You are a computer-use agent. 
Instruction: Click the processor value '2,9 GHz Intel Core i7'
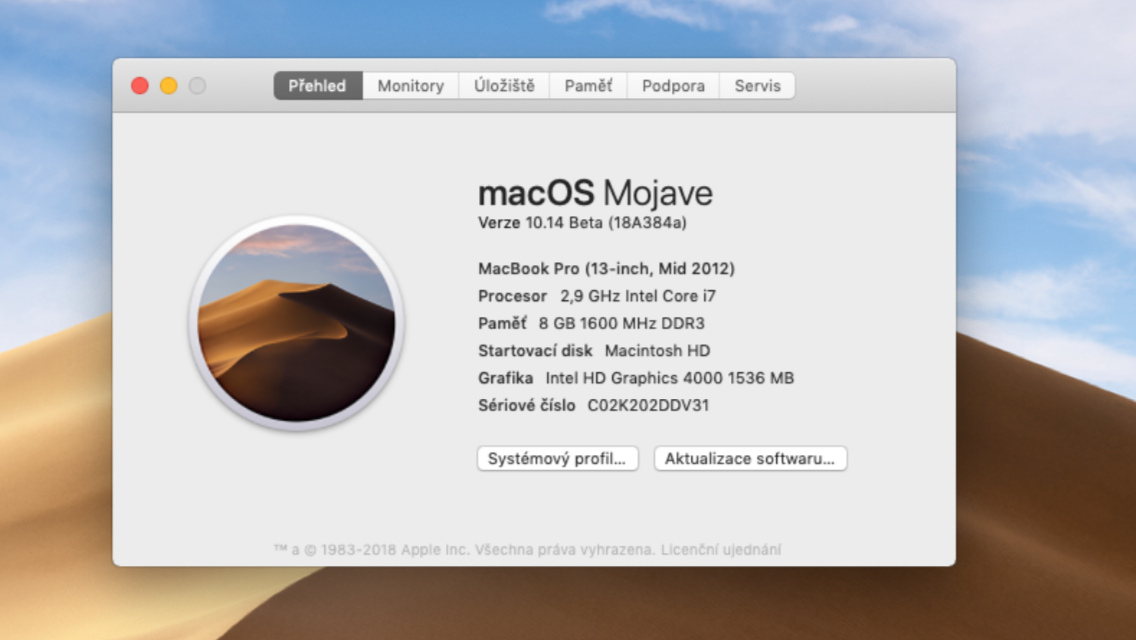638,296
